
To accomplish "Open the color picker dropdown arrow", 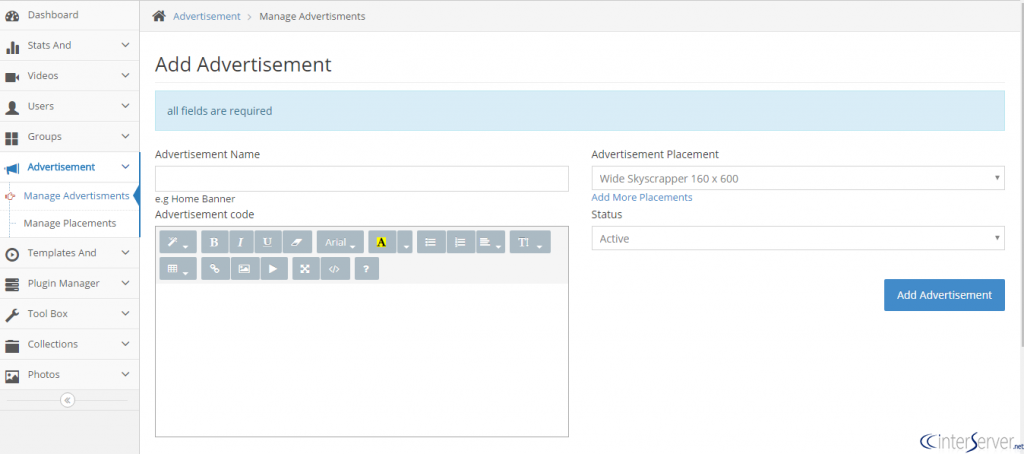I will [405, 242].
